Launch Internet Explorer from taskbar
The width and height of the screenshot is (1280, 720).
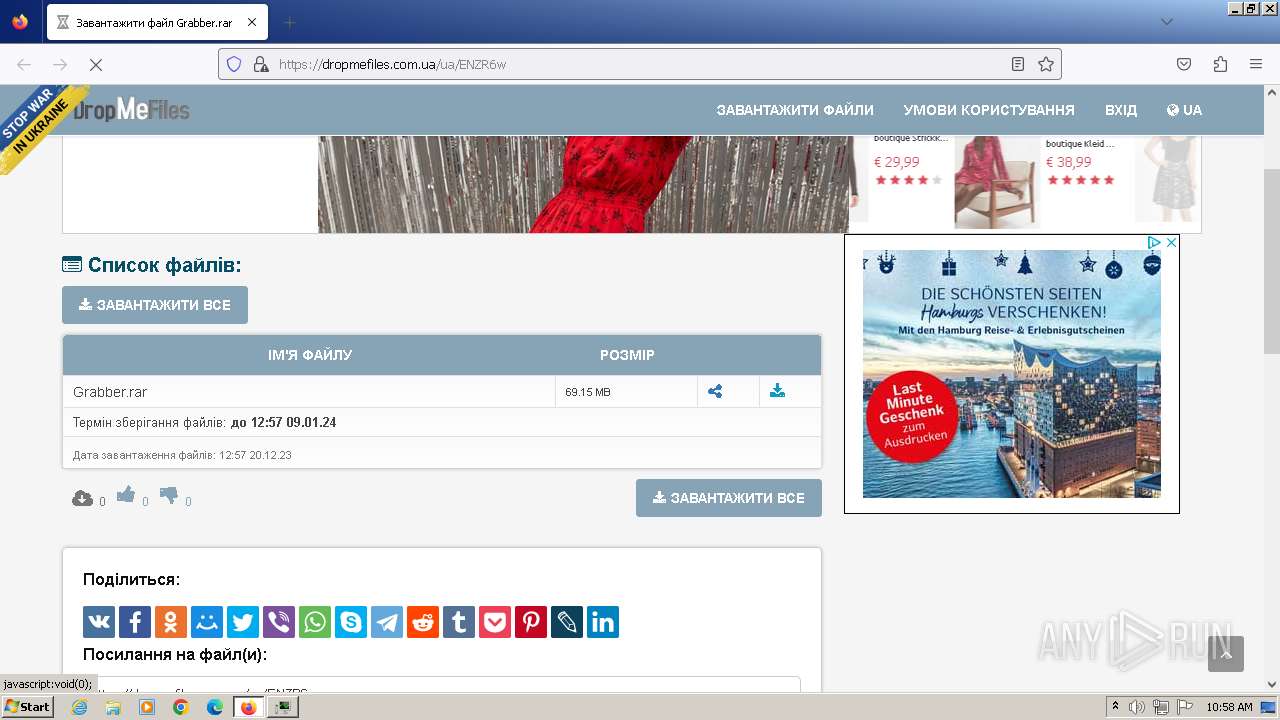[x=80, y=707]
